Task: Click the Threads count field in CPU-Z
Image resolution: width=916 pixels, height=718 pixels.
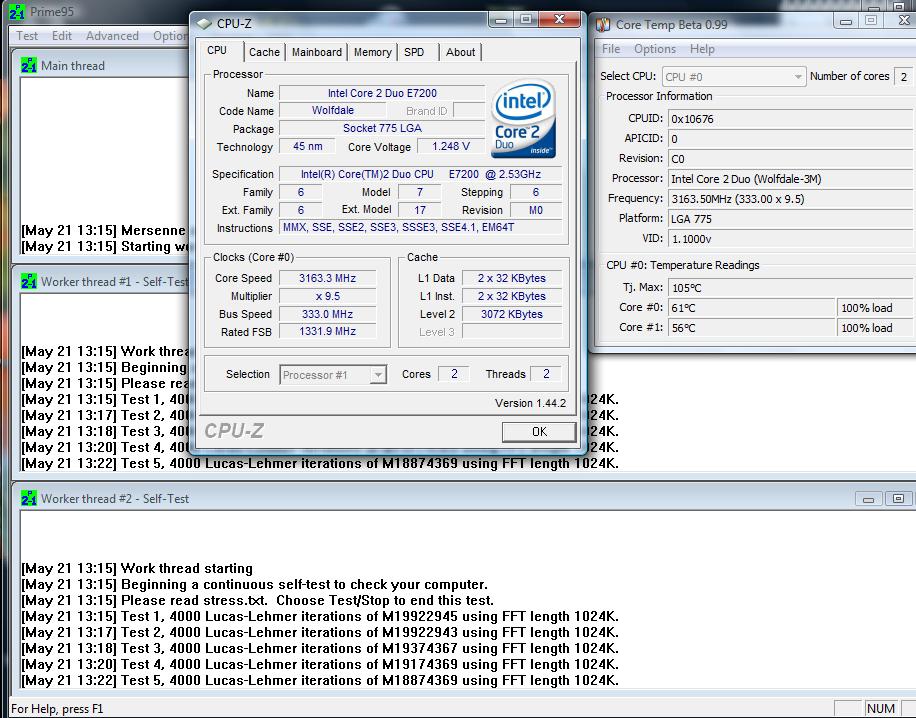Action: click(546, 374)
